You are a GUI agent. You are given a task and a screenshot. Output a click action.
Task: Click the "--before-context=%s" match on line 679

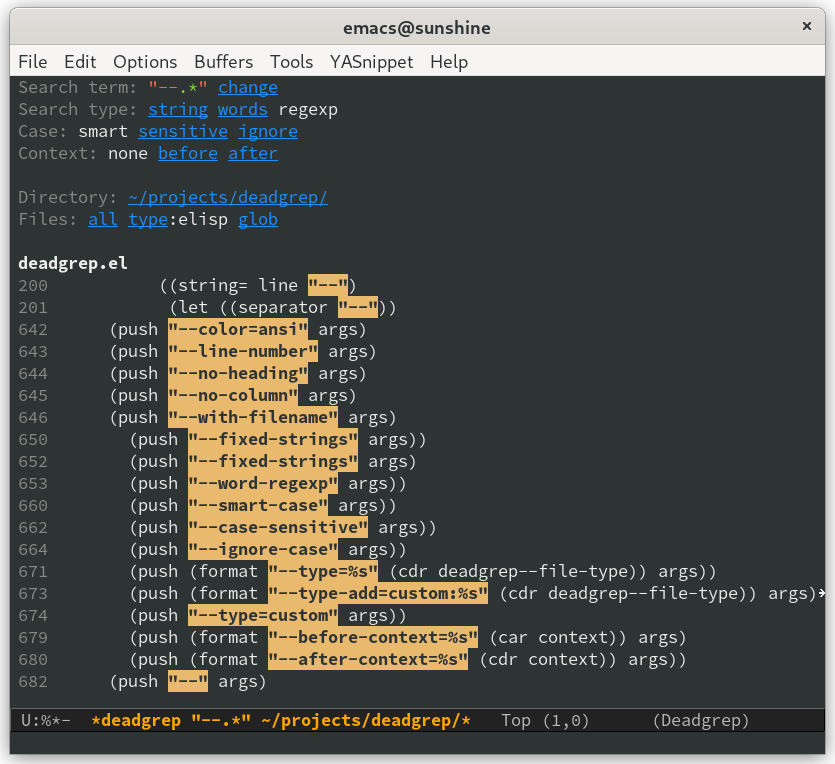click(x=373, y=637)
